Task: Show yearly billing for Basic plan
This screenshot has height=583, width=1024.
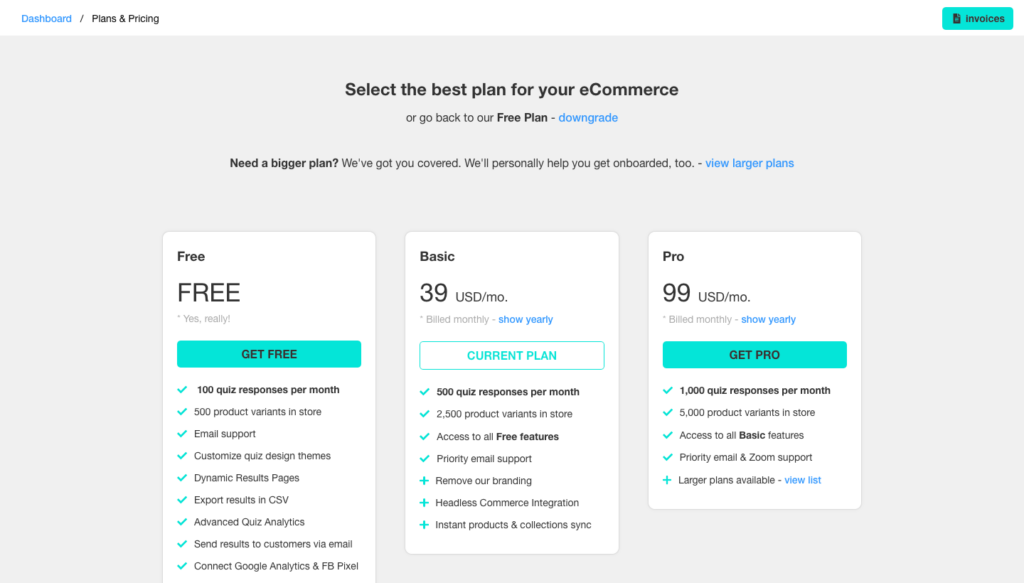Action: click(x=526, y=319)
